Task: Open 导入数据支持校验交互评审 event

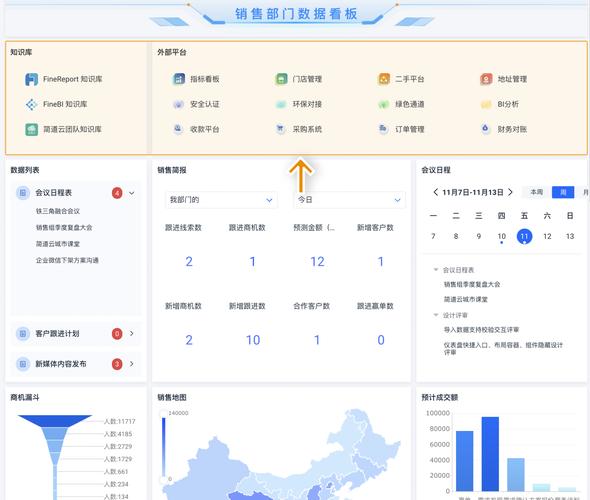Action: pos(481,330)
